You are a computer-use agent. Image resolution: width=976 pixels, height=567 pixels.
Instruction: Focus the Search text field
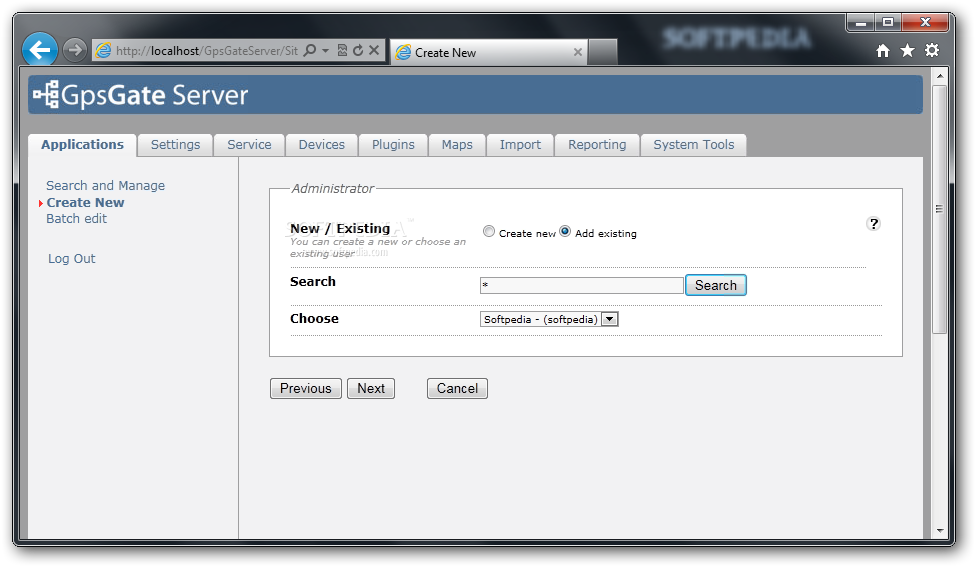pyautogui.click(x=581, y=285)
